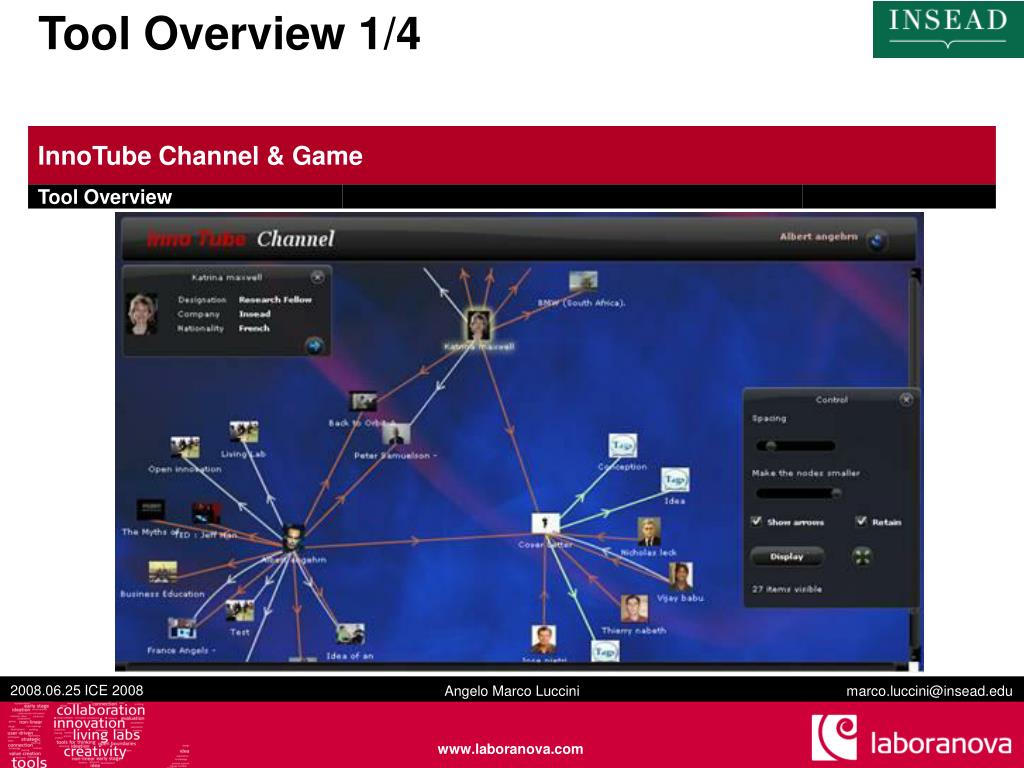The height and width of the screenshot is (768, 1024).
Task: Select the Open innovation node
Action: (x=185, y=447)
